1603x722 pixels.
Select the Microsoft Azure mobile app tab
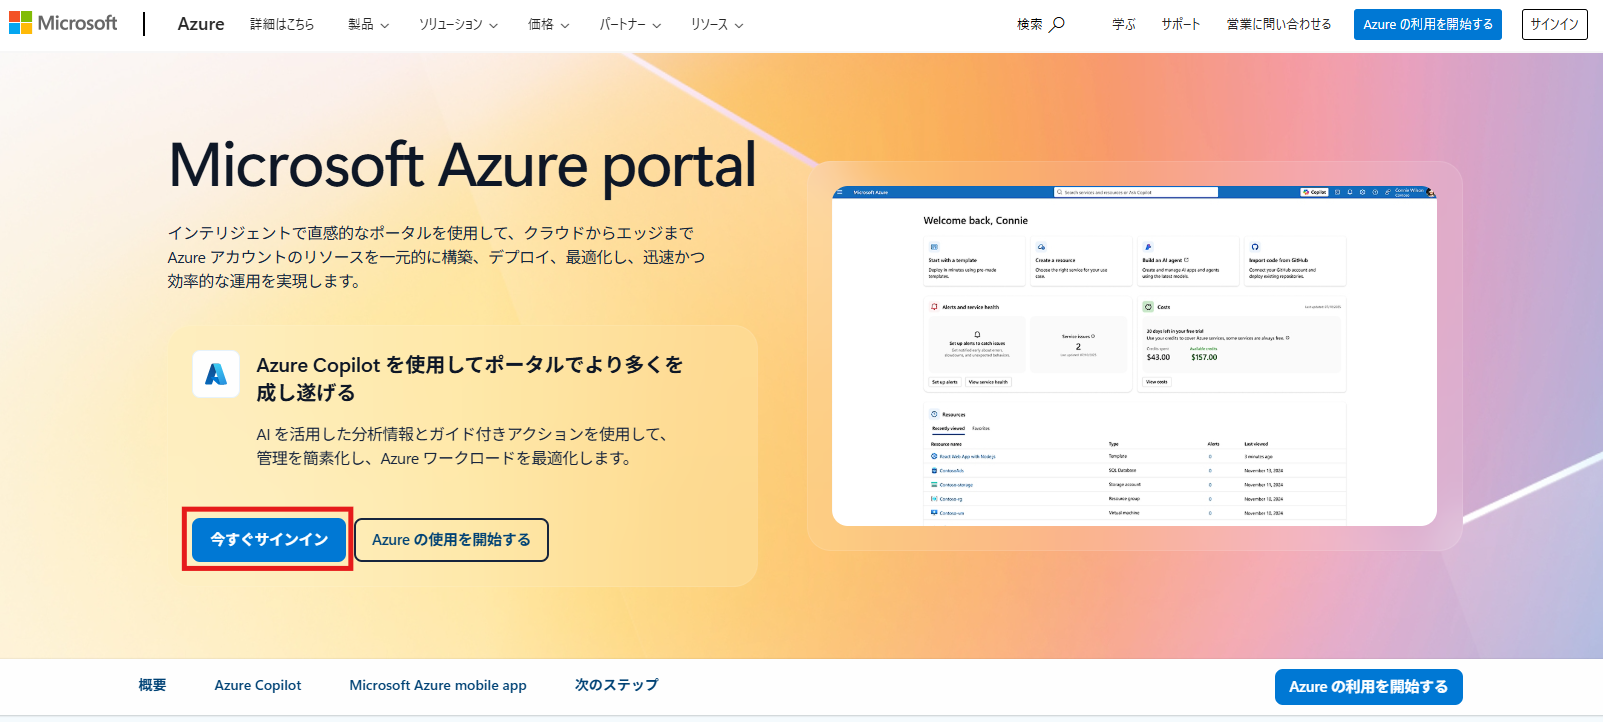[x=438, y=685]
